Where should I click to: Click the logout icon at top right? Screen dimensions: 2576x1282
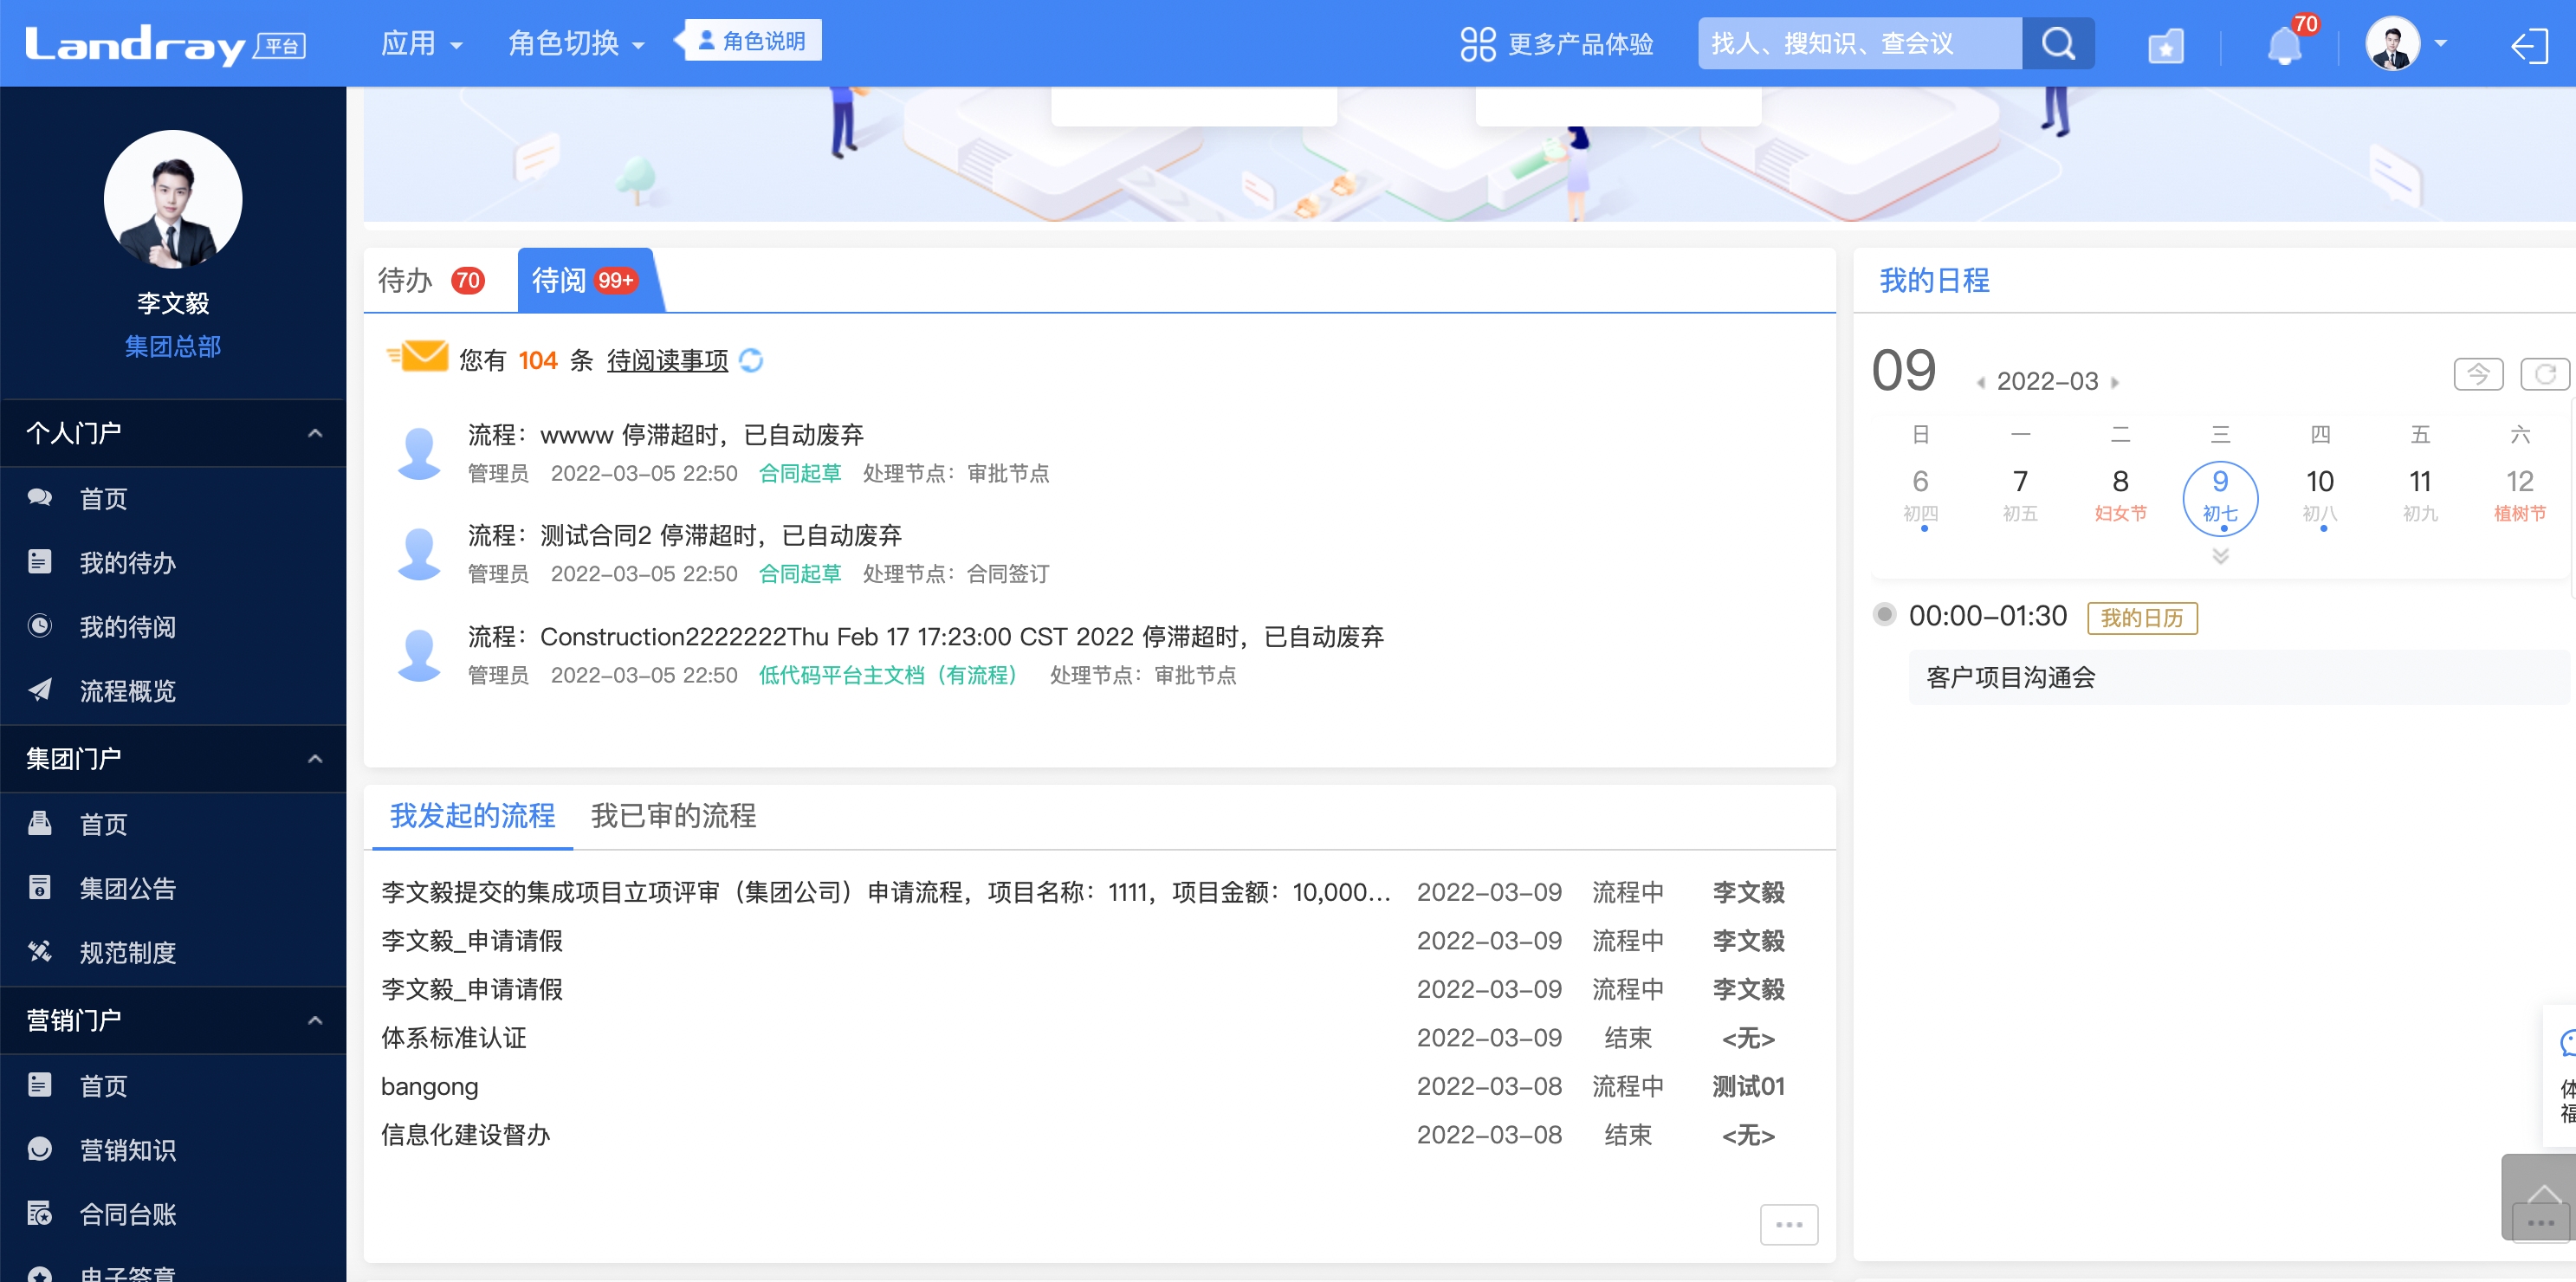coord(2529,46)
